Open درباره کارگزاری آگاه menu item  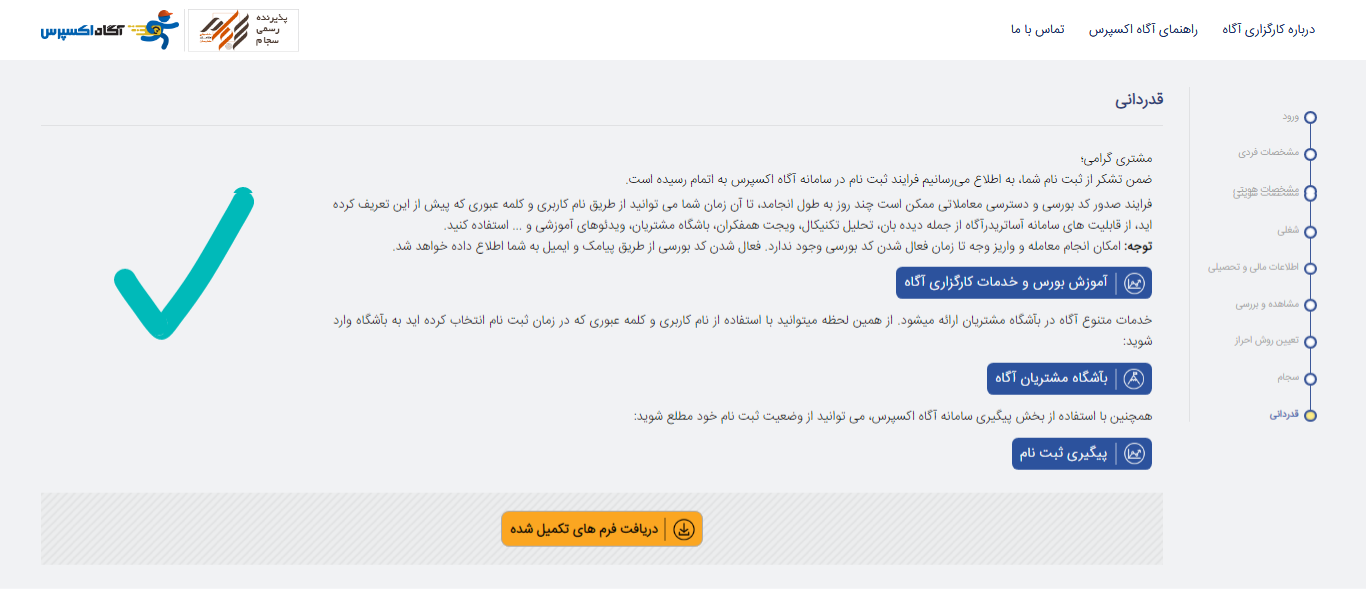click(x=1268, y=29)
